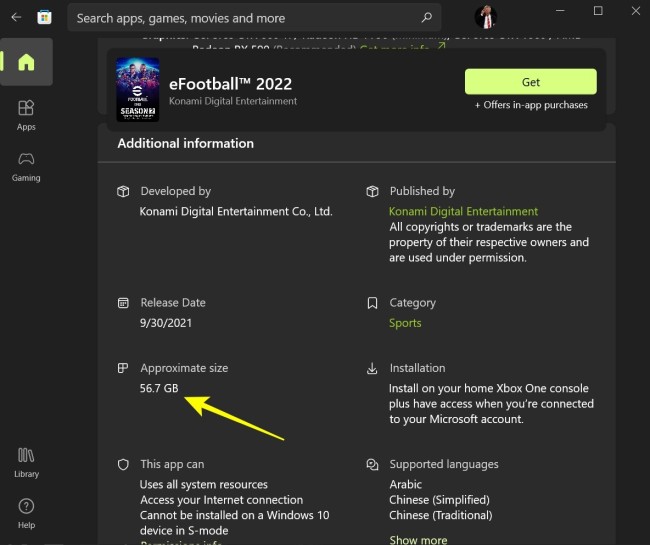Click Access your Internet connection text
Screen dimensions: 650x545
(221, 500)
